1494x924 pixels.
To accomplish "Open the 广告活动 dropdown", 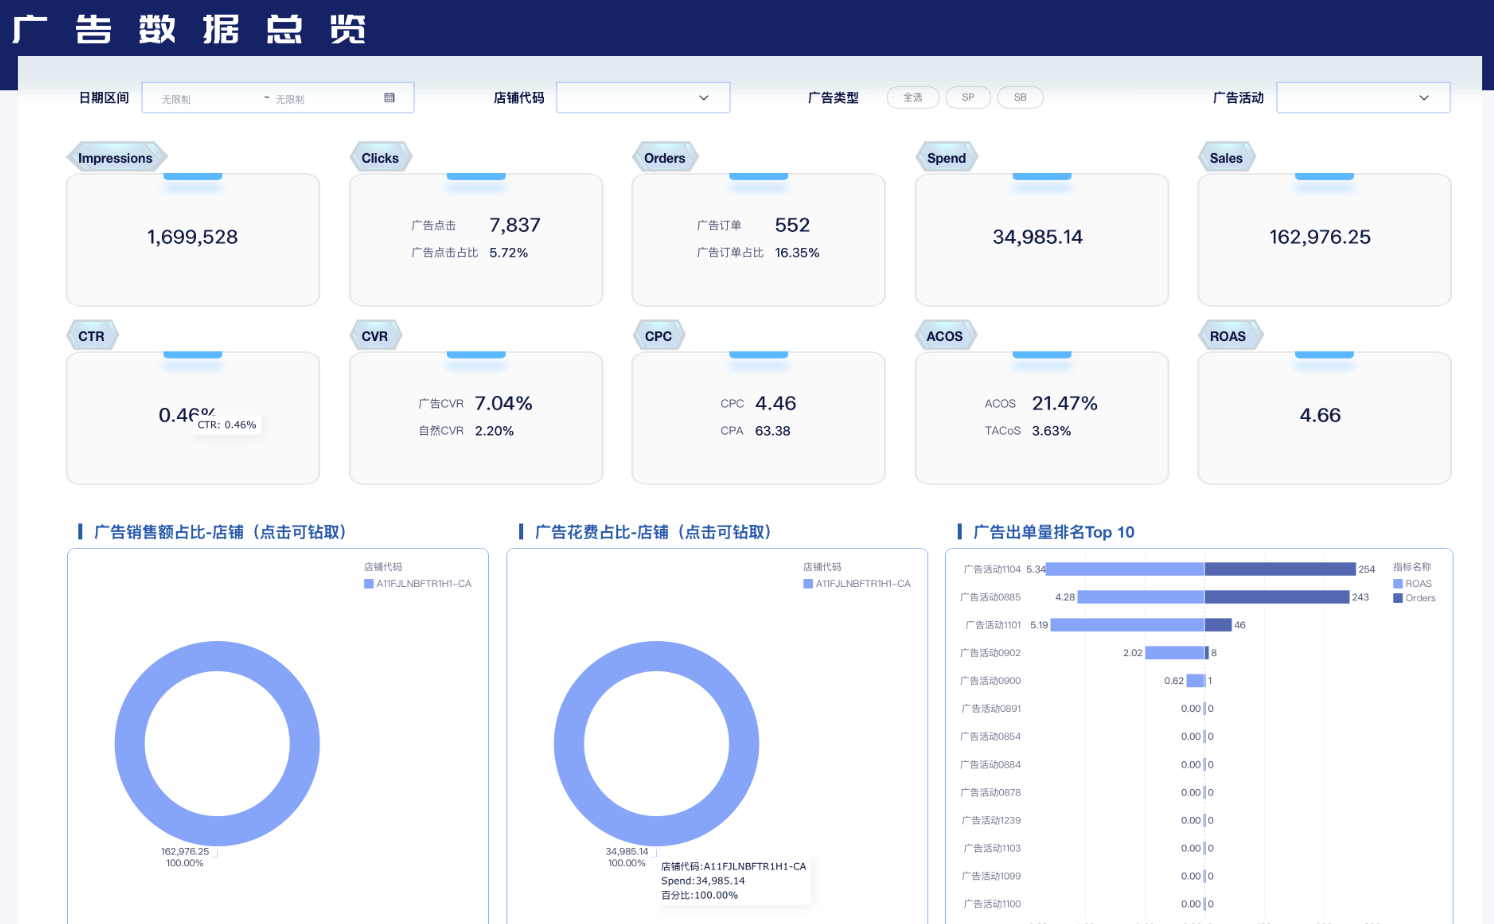I will [1362, 98].
